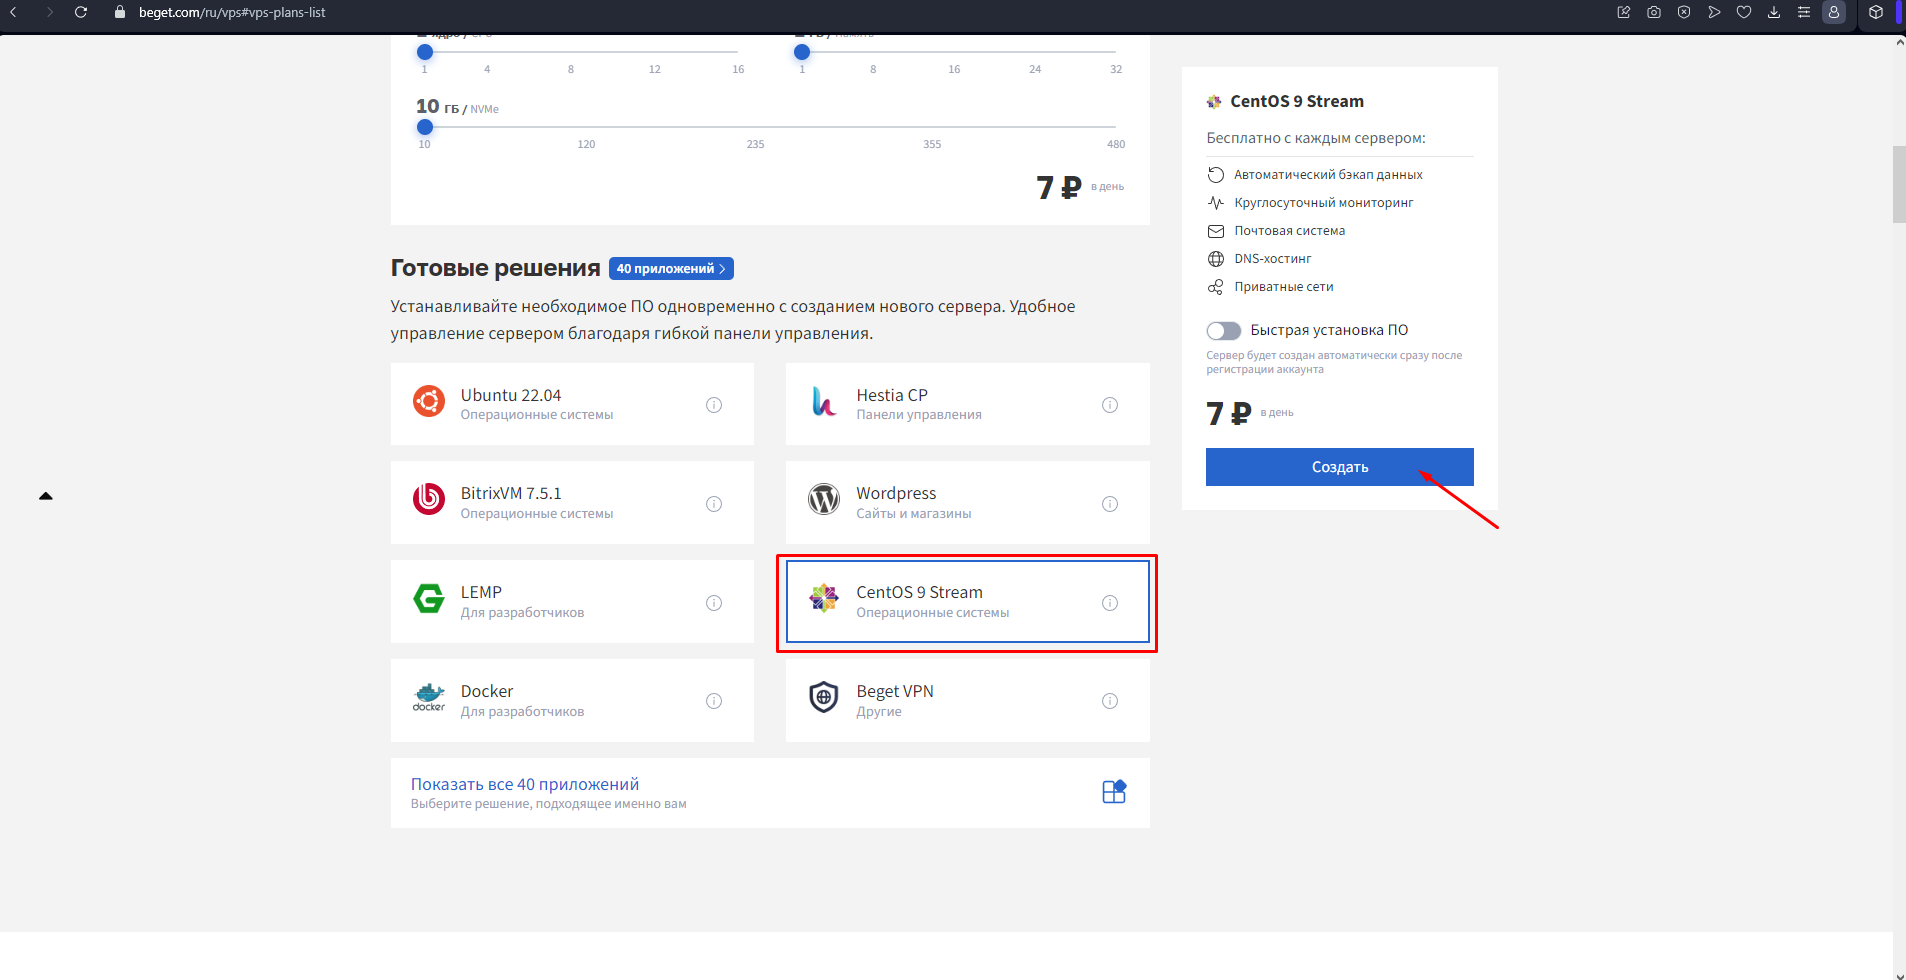Select the Ubuntu 22.04 solution card
The height and width of the screenshot is (980, 1906).
[x=572, y=404]
